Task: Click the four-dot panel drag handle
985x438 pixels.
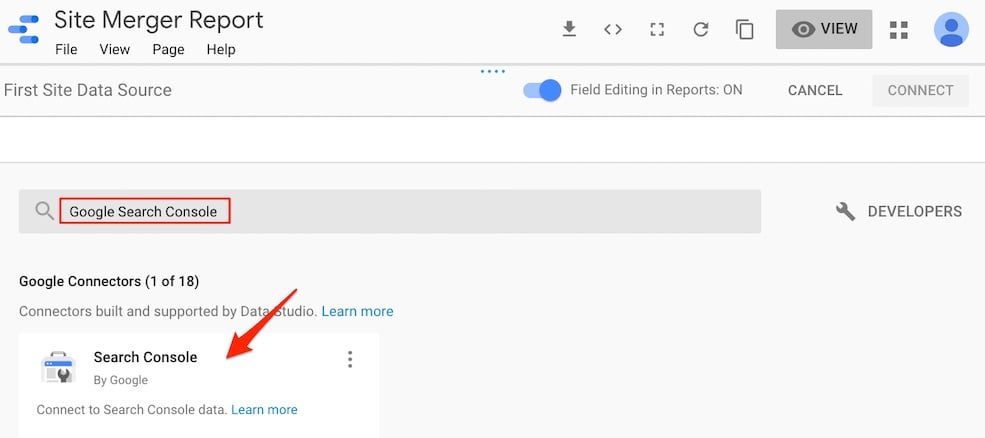Action: click(x=492, y=72)
